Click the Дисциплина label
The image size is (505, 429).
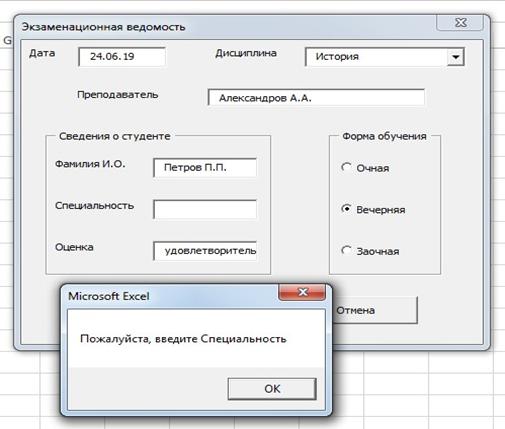246,53
